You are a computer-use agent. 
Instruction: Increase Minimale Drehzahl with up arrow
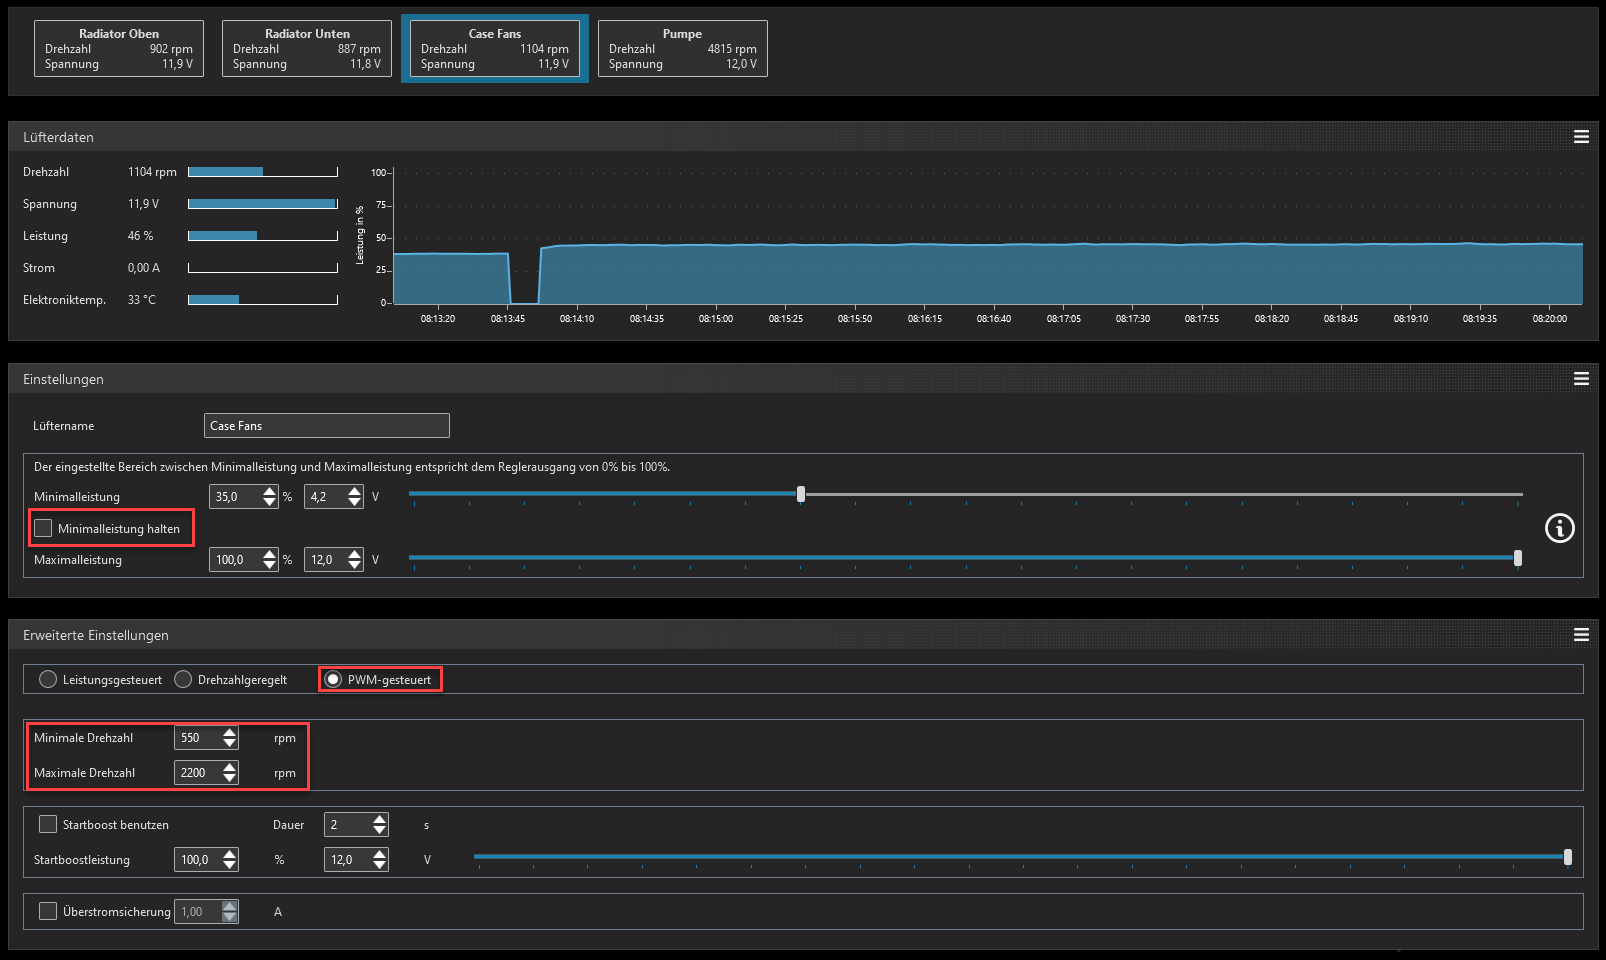pos(230,733)
